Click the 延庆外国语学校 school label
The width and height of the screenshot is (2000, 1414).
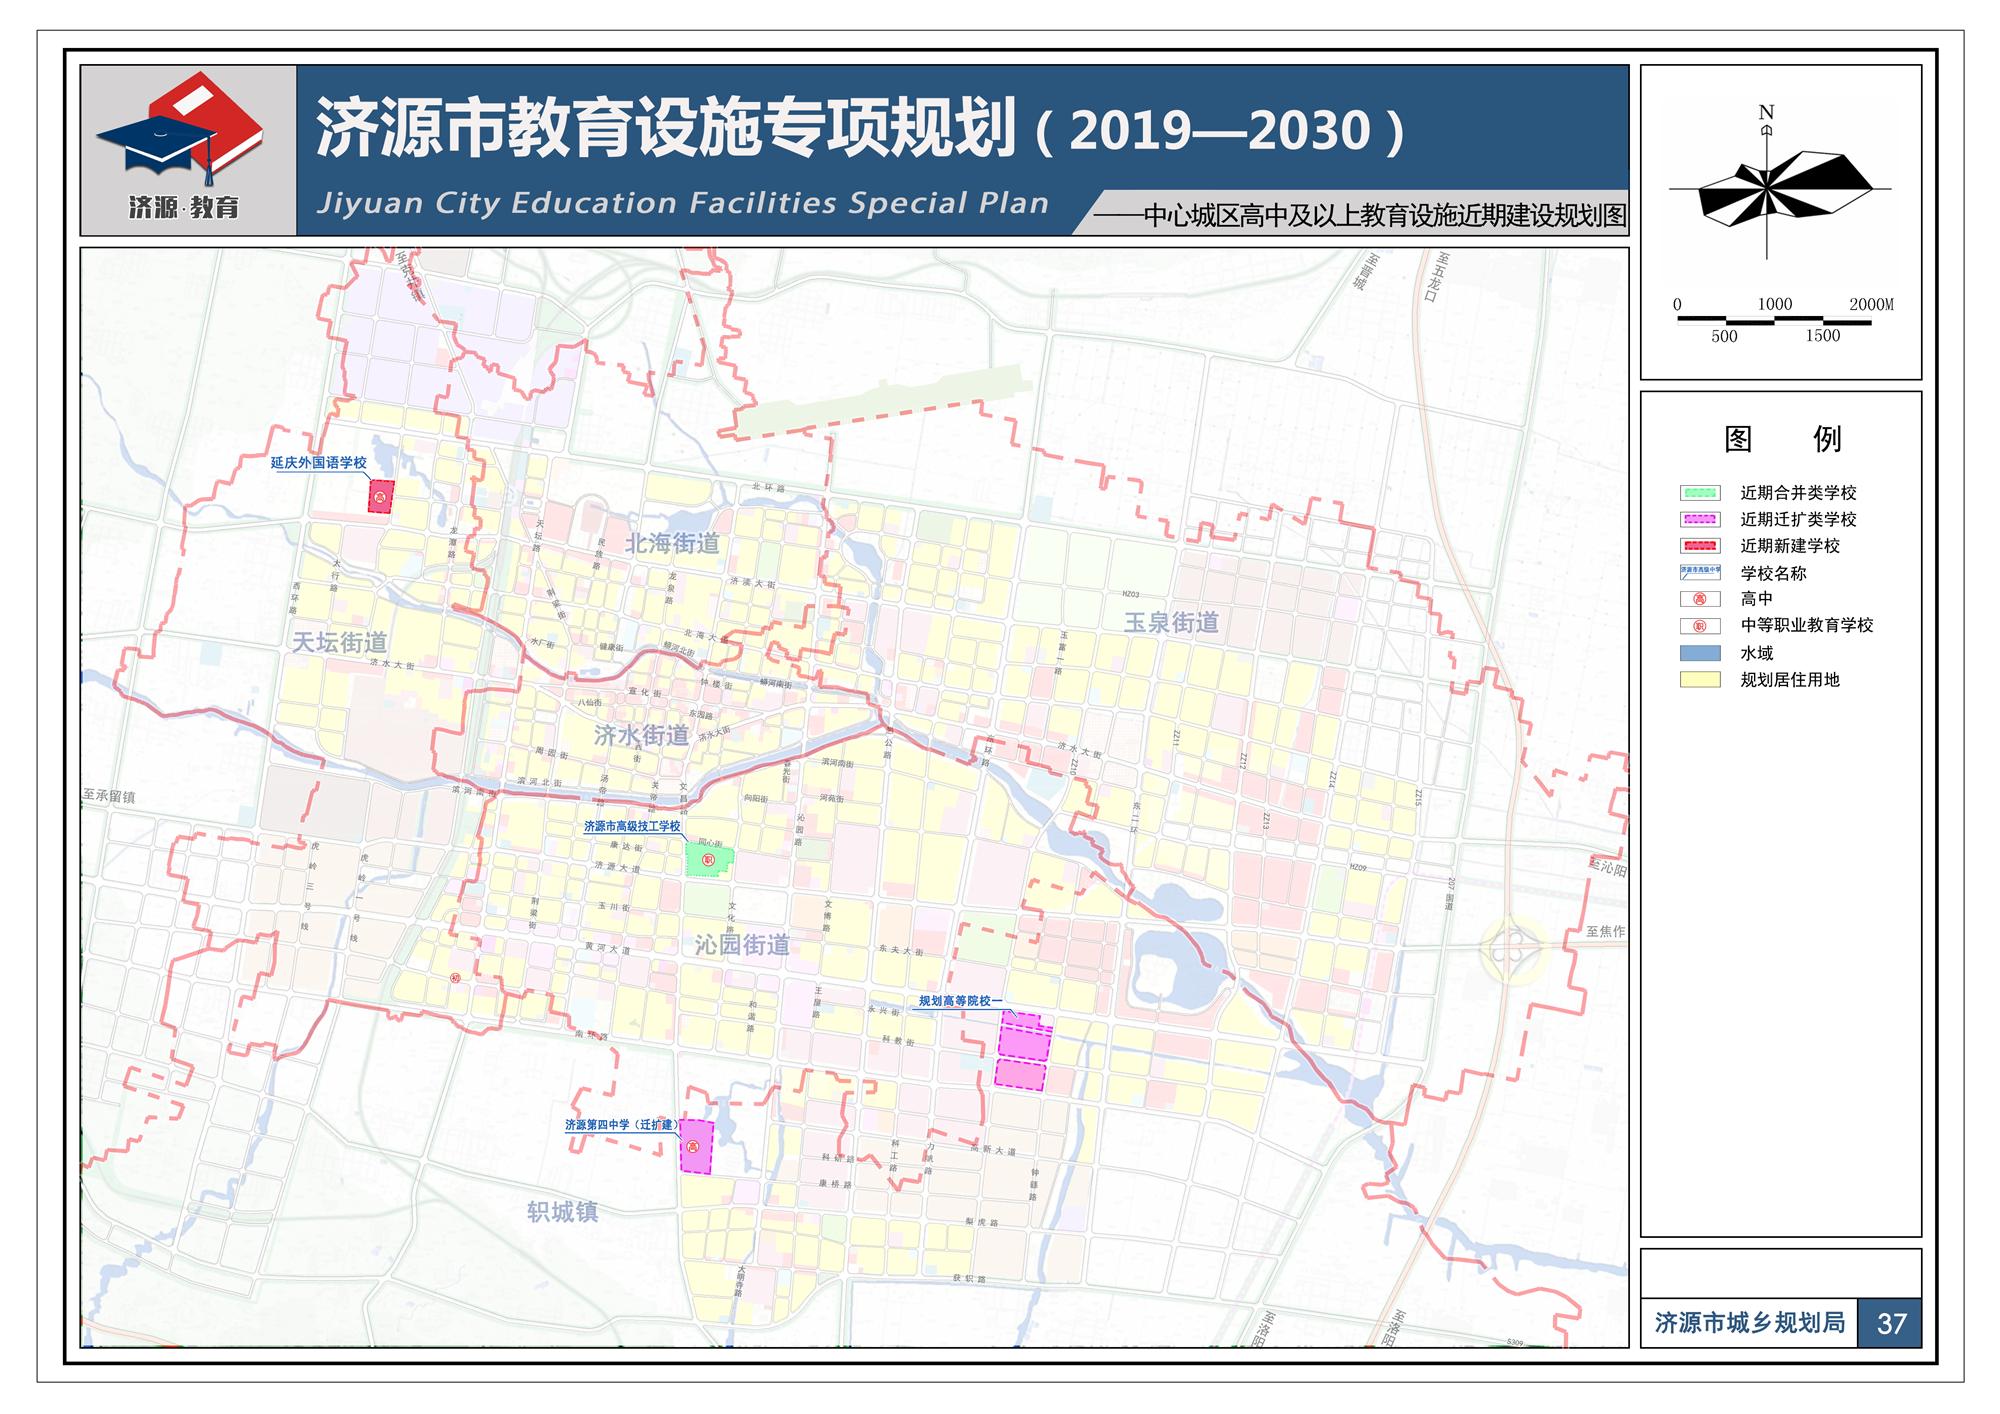coord(319,463)
